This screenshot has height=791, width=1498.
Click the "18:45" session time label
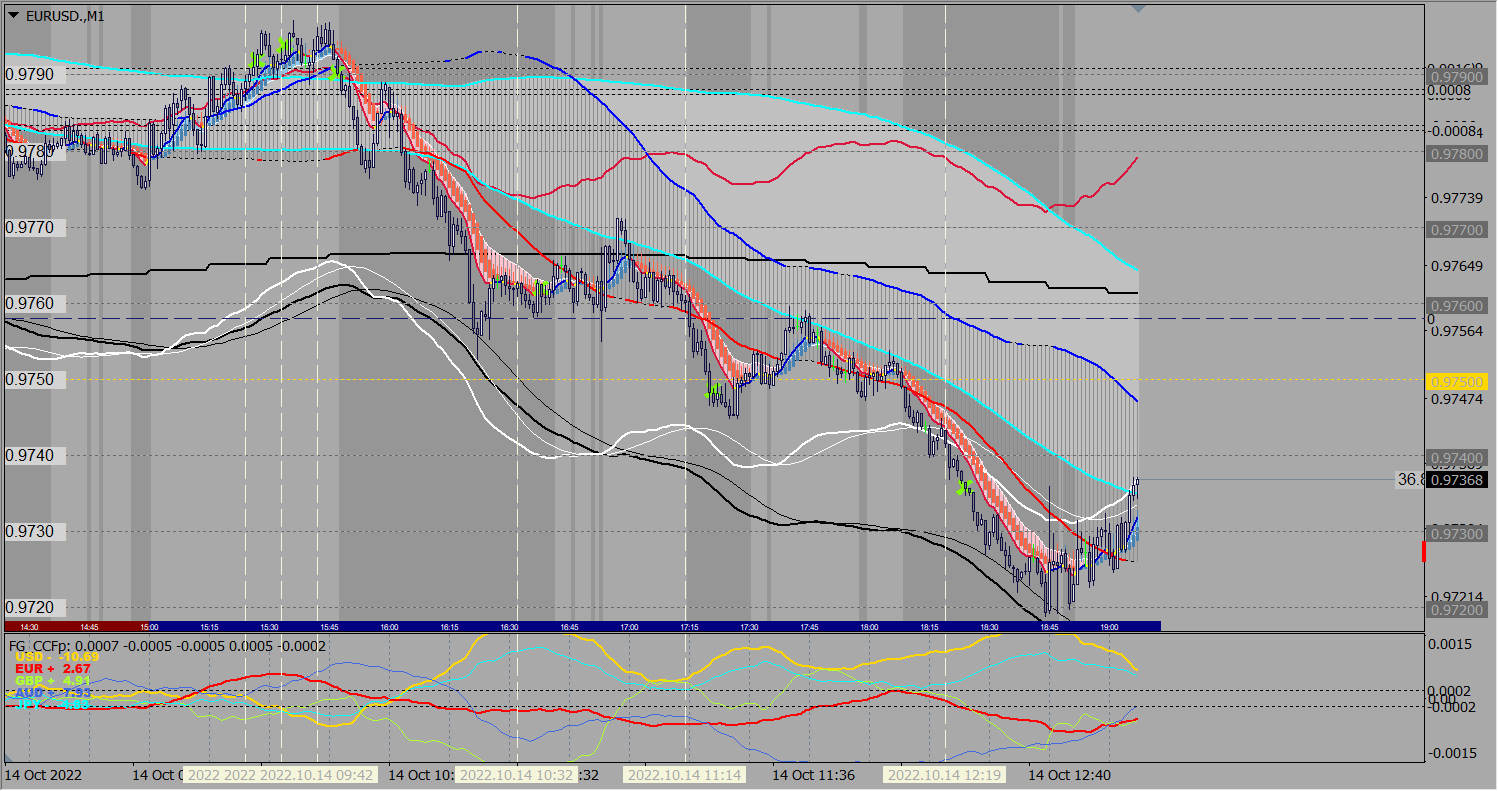pos(1049,627)
